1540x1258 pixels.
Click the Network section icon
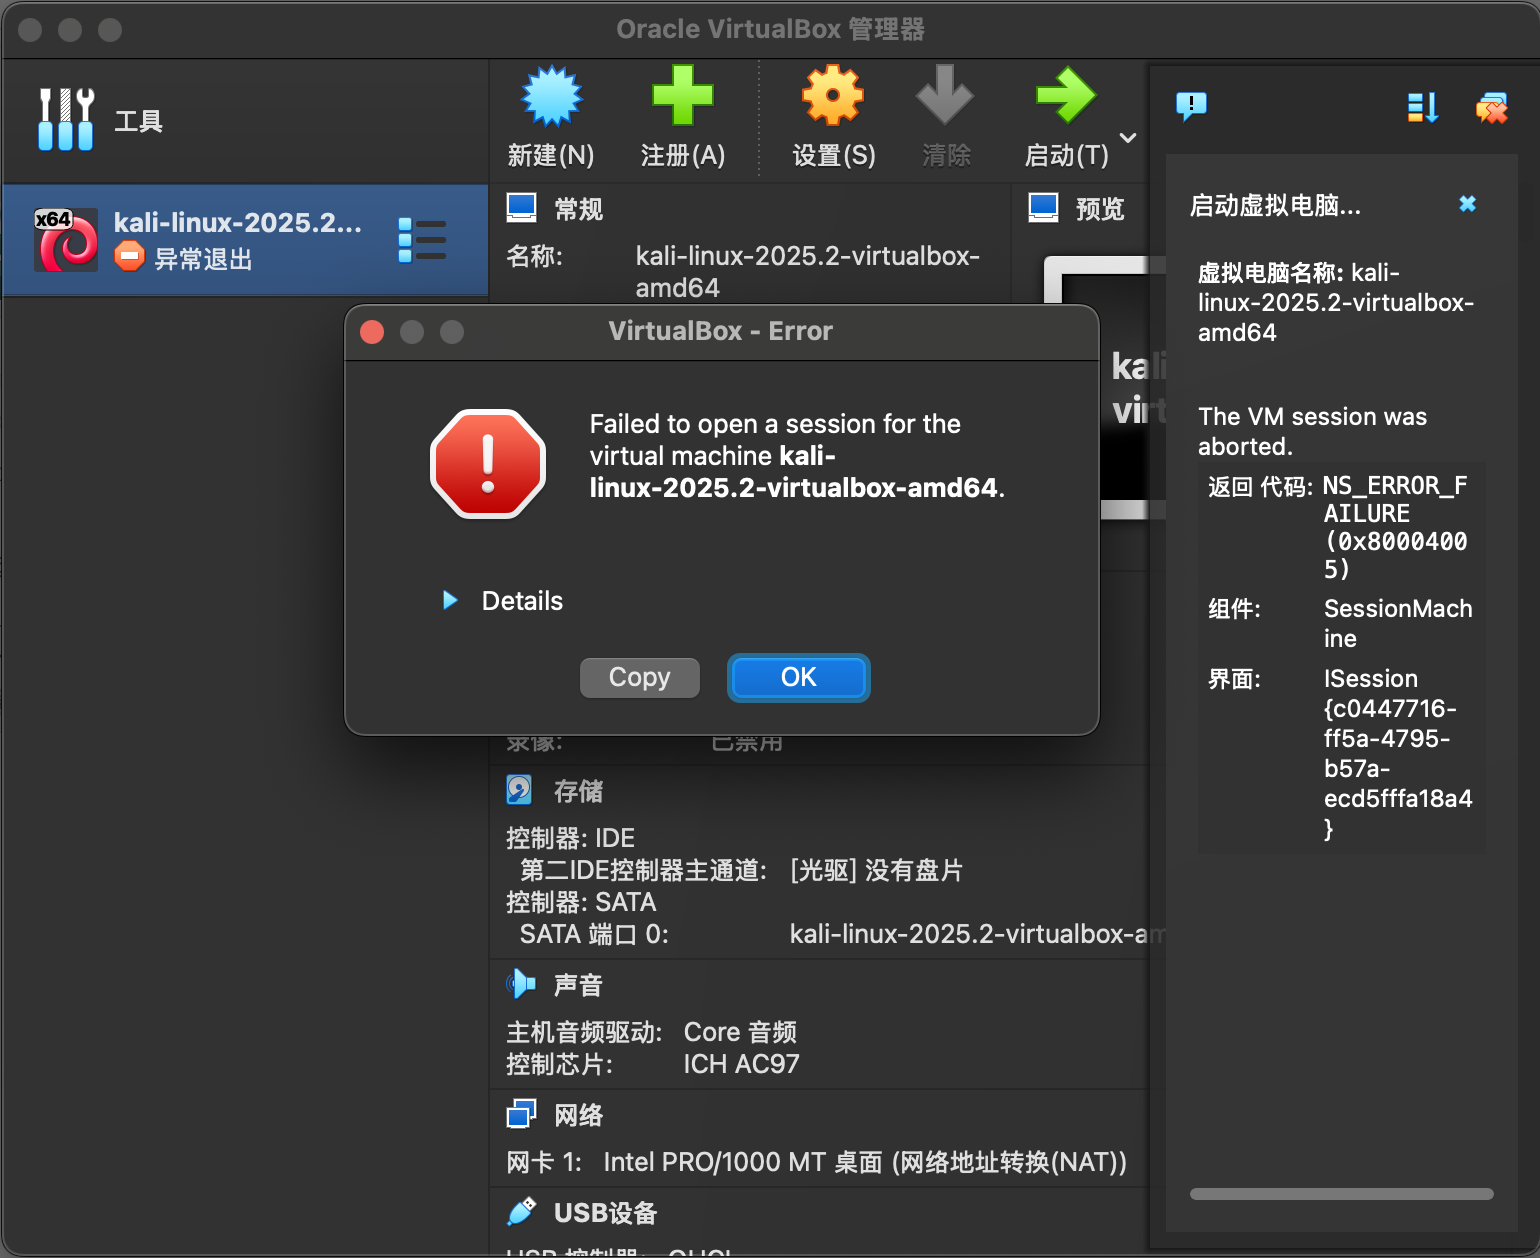[x=521, y=1114]
